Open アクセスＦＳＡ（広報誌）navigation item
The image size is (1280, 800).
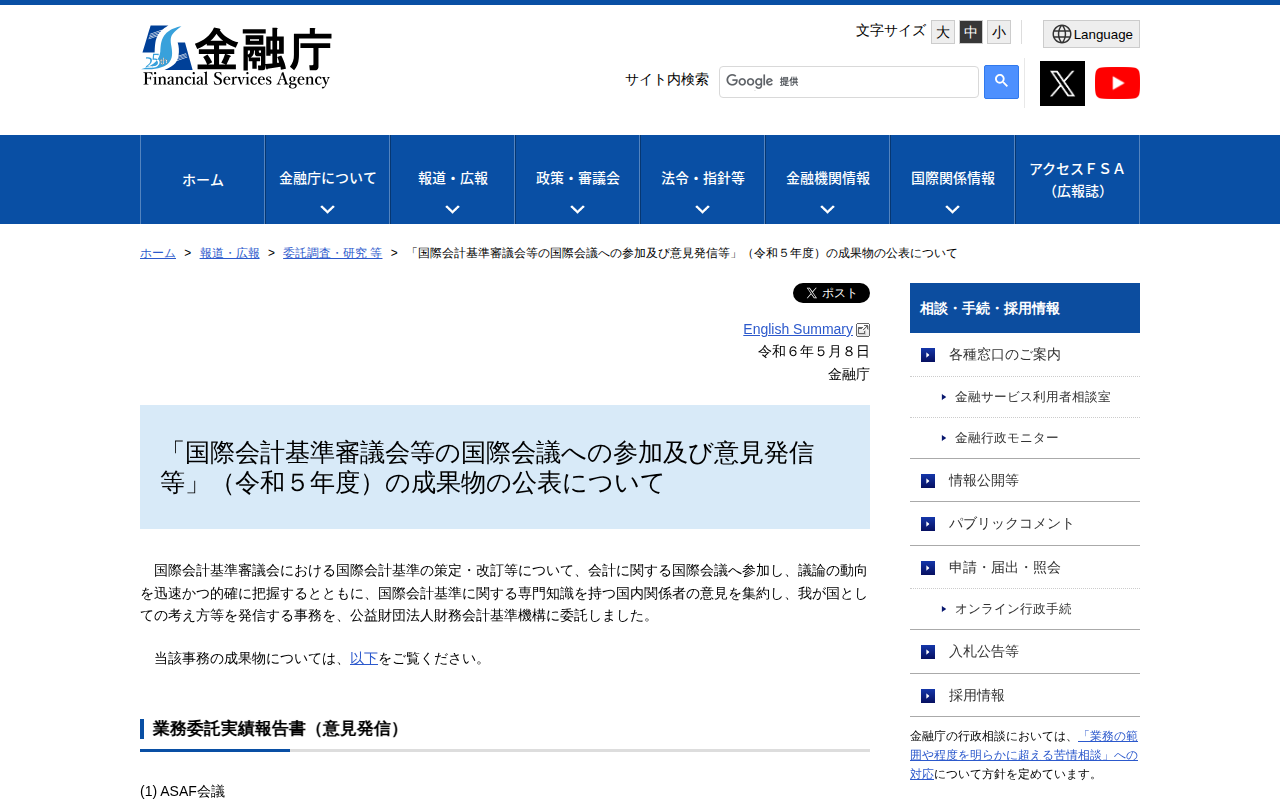point(1076,179)
